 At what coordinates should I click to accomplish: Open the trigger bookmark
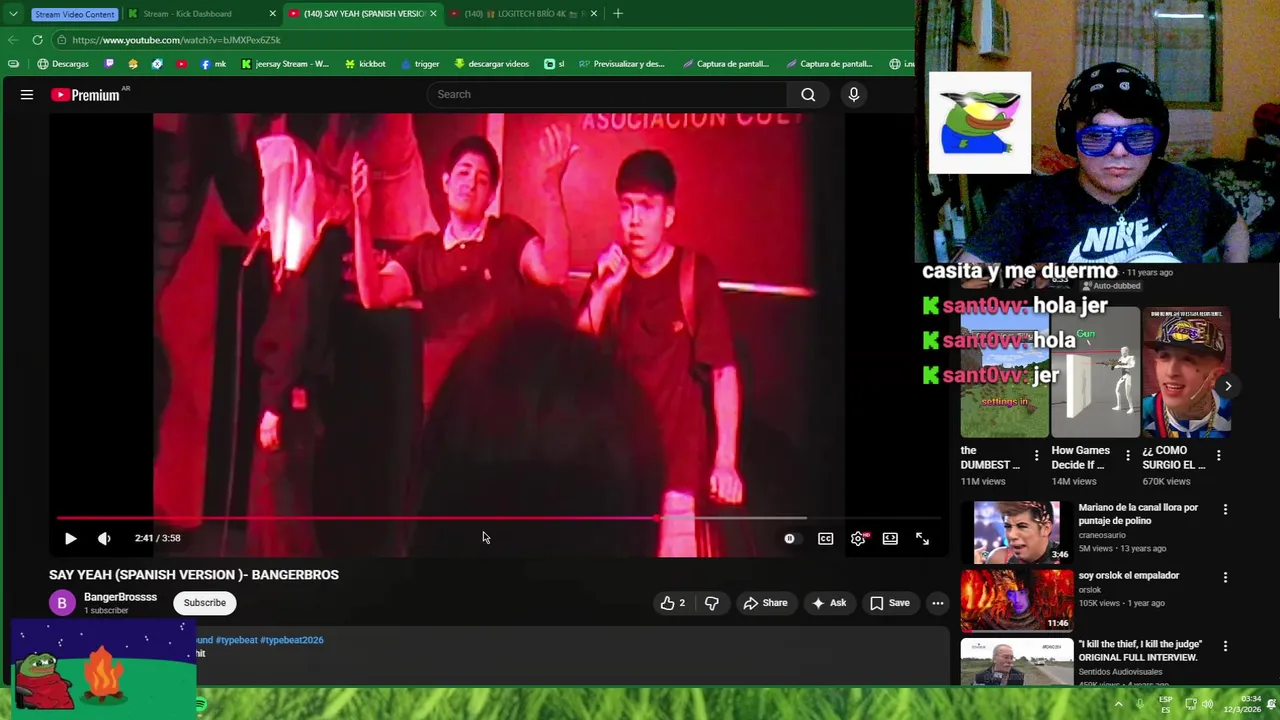click(420, 64)
